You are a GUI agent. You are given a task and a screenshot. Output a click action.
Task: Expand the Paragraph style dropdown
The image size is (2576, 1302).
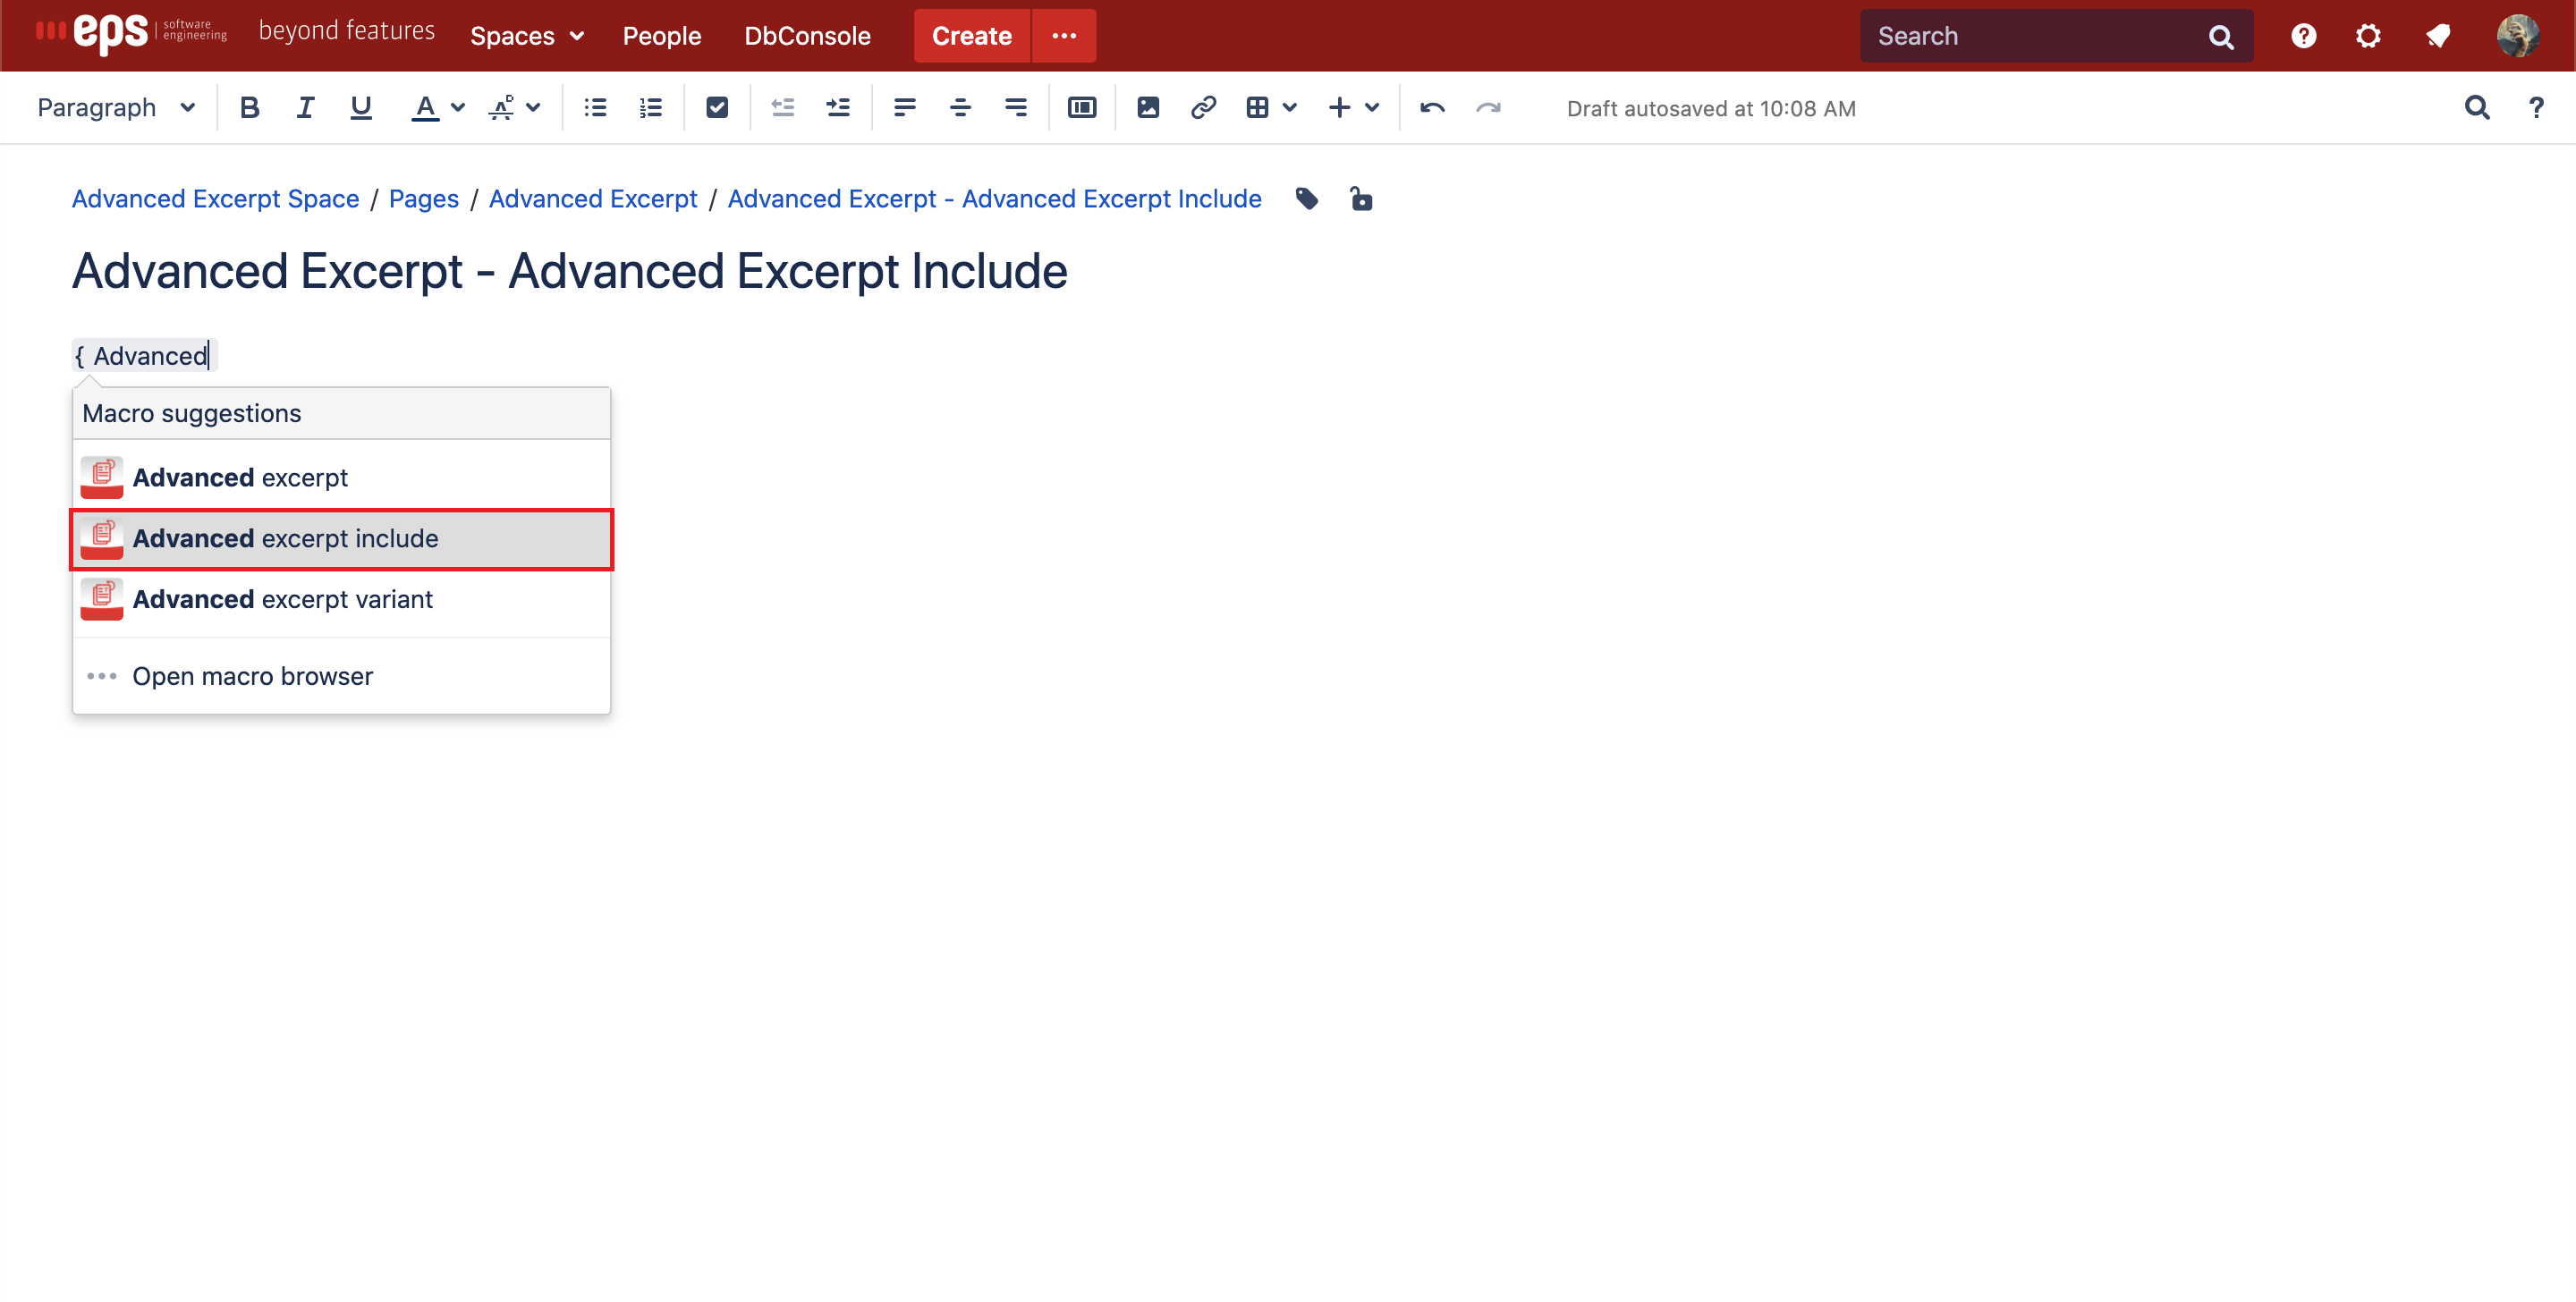point(115,108)
